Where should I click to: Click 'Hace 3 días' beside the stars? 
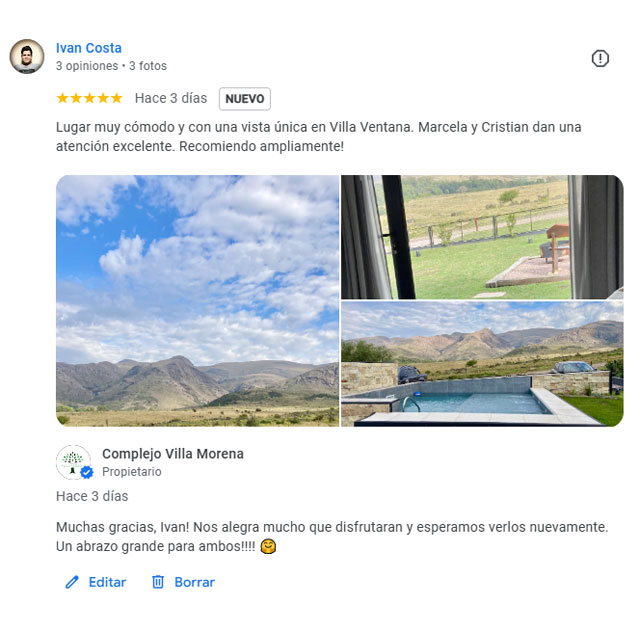171,98
